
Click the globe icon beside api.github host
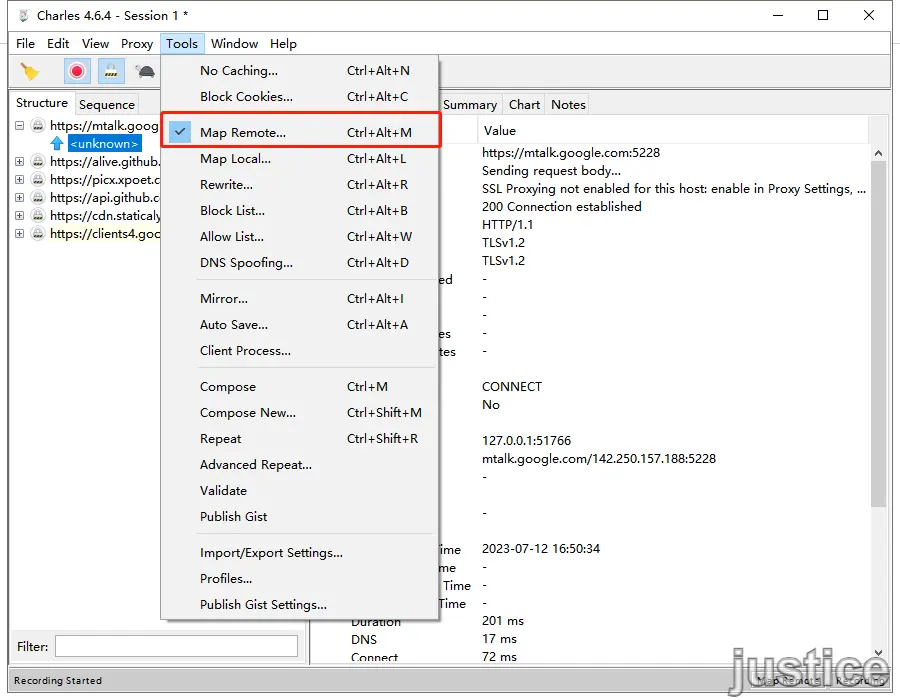coord(38,197)
